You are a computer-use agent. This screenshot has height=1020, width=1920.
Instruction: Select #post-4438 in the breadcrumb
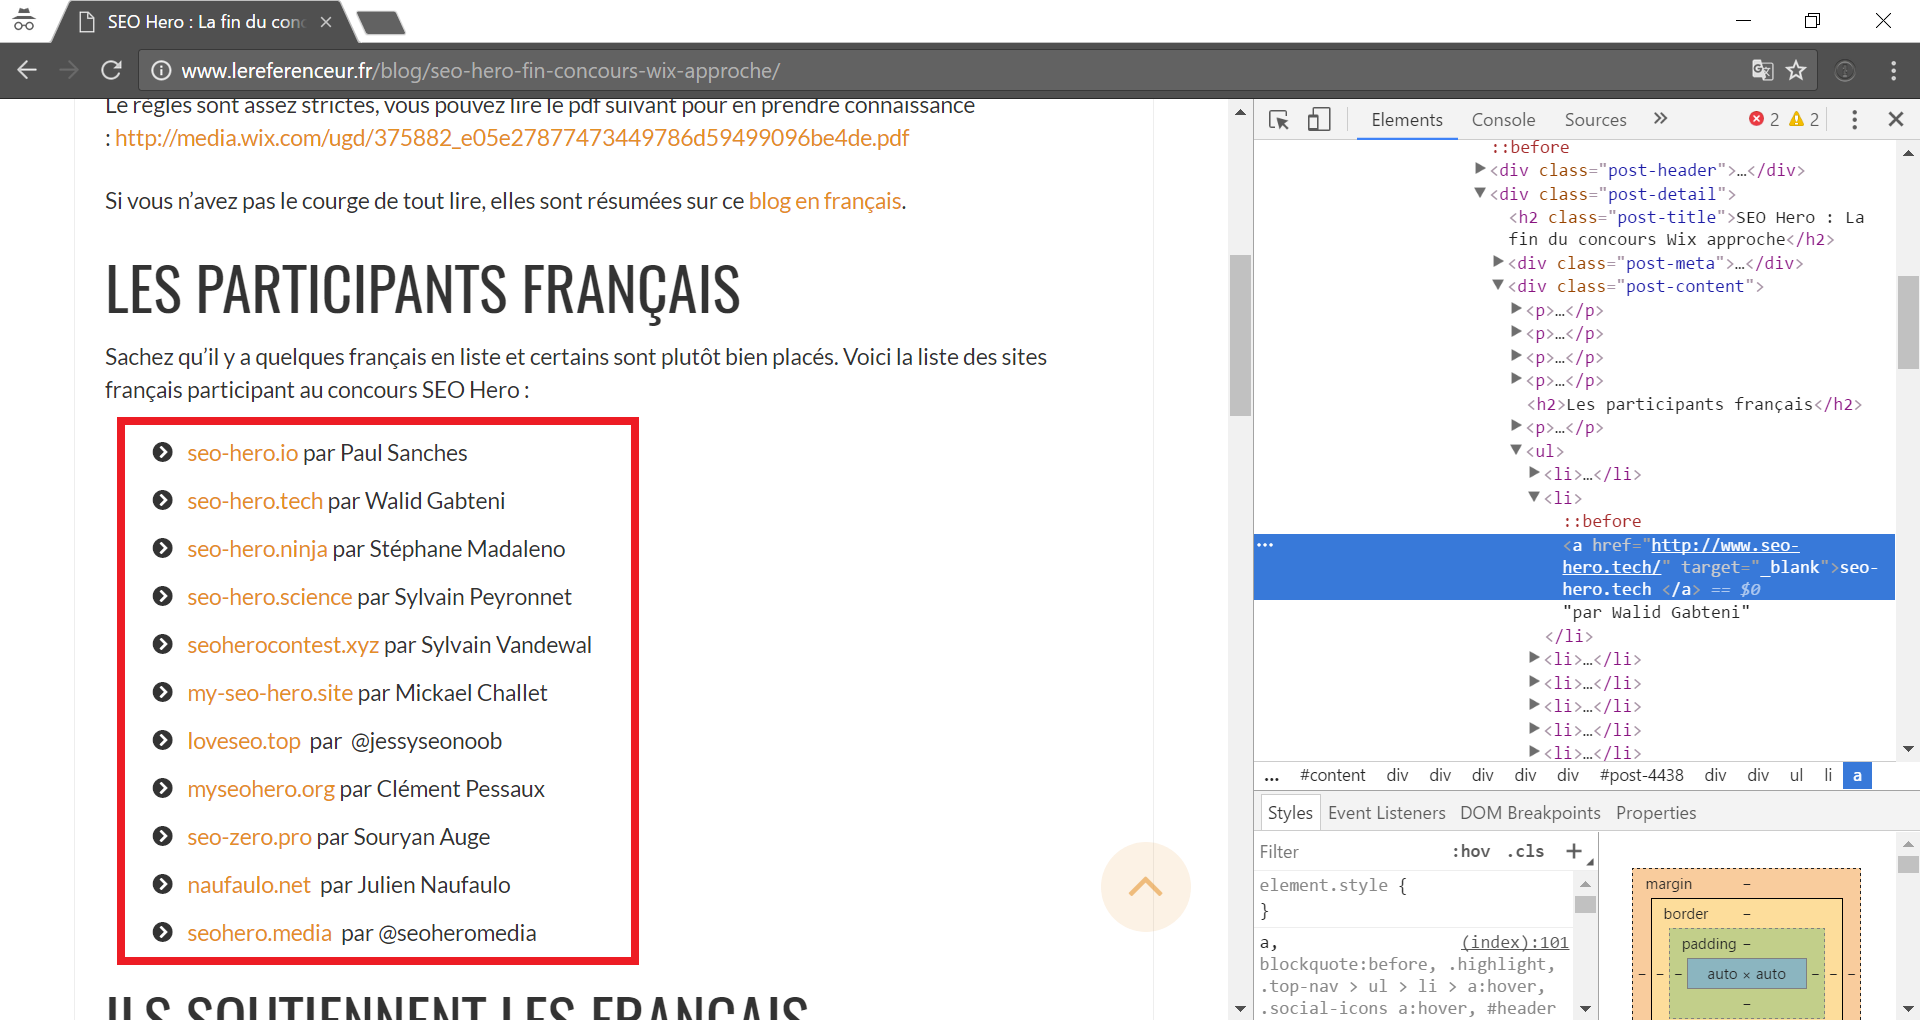pyautogui.click(x=1641, y=776)
